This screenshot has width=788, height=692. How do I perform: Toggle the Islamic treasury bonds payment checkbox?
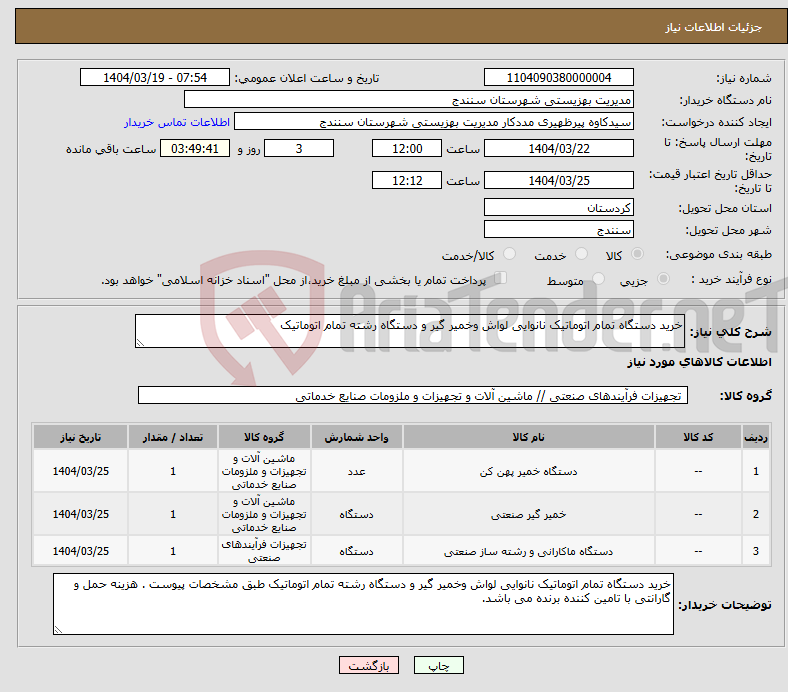(501, 277)
